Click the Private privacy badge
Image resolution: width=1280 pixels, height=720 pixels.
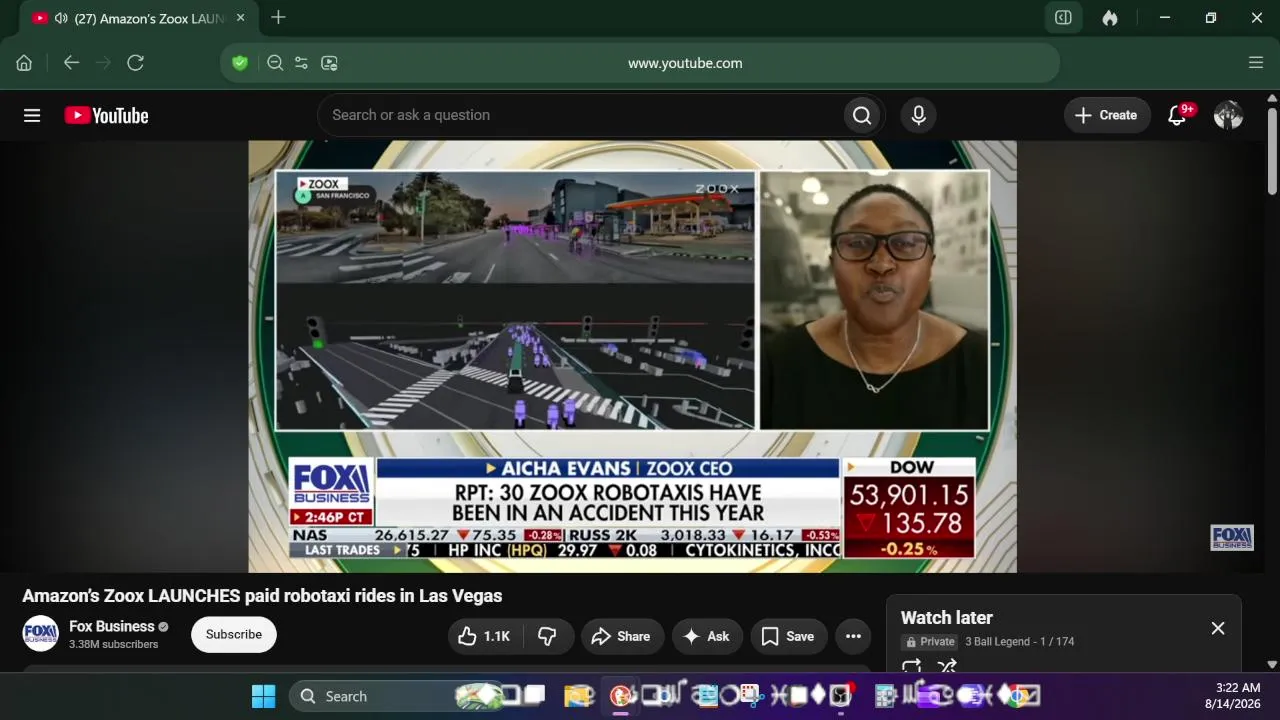point(929,642)
